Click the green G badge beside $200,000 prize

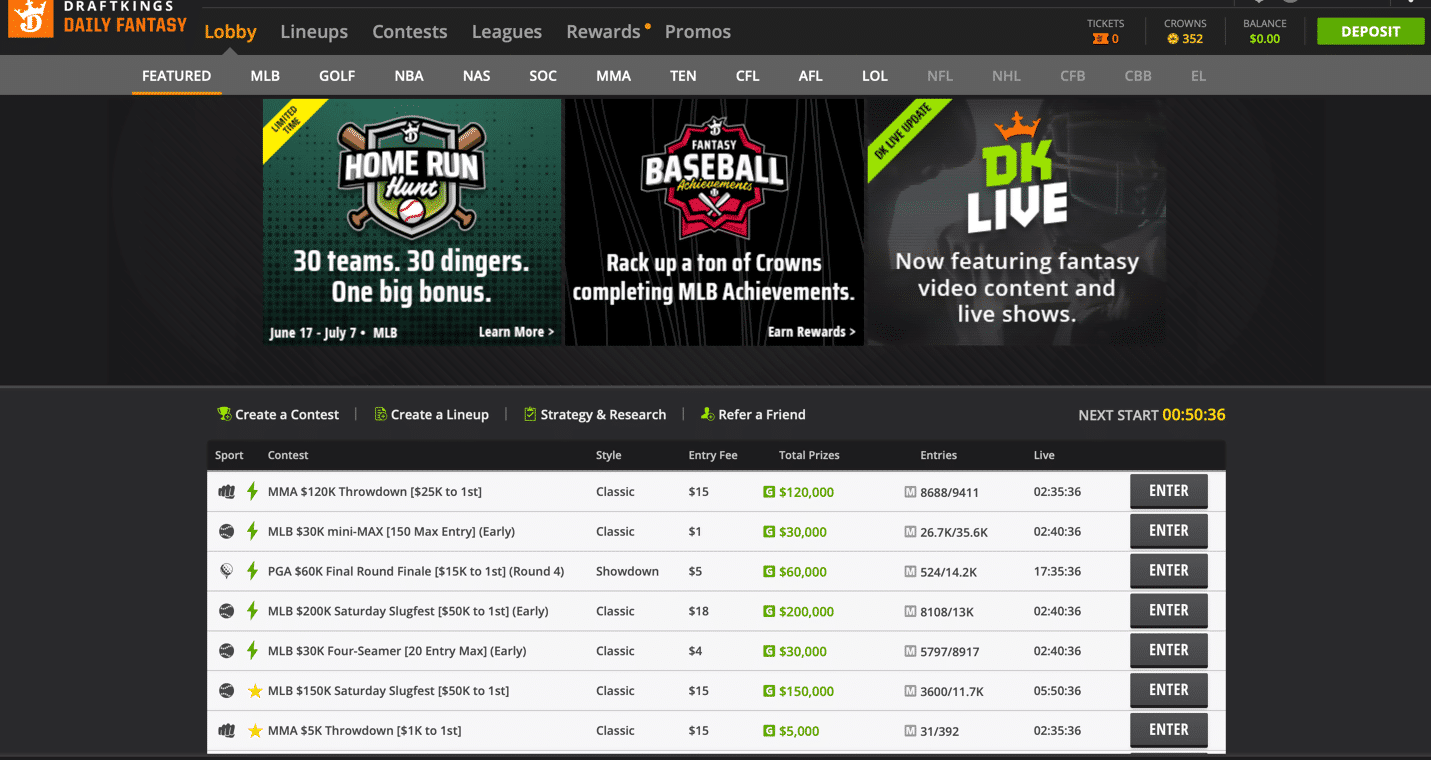tap(769, 611)
